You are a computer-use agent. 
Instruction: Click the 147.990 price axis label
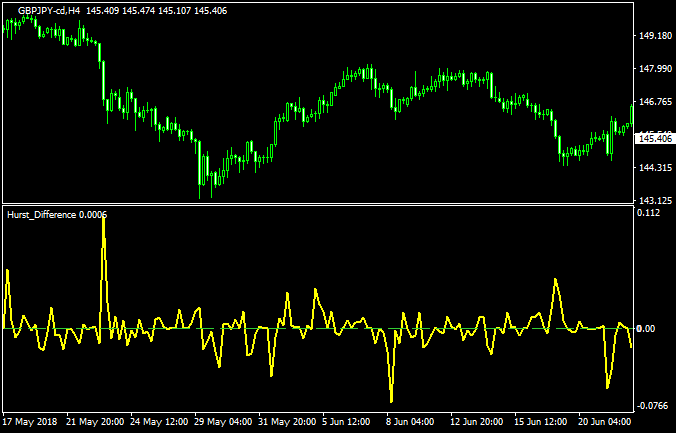[x=654, y=69]
